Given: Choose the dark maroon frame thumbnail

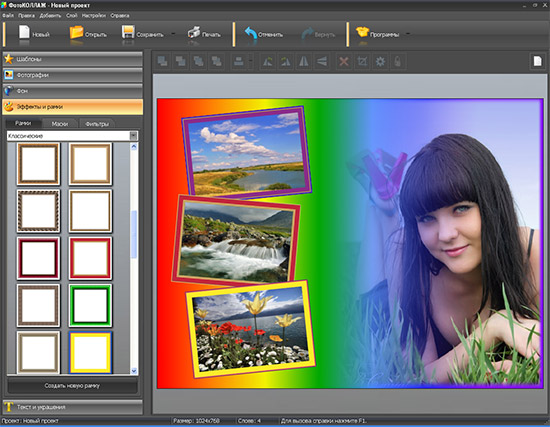Looking at the screenshot, I should [39, 258].
